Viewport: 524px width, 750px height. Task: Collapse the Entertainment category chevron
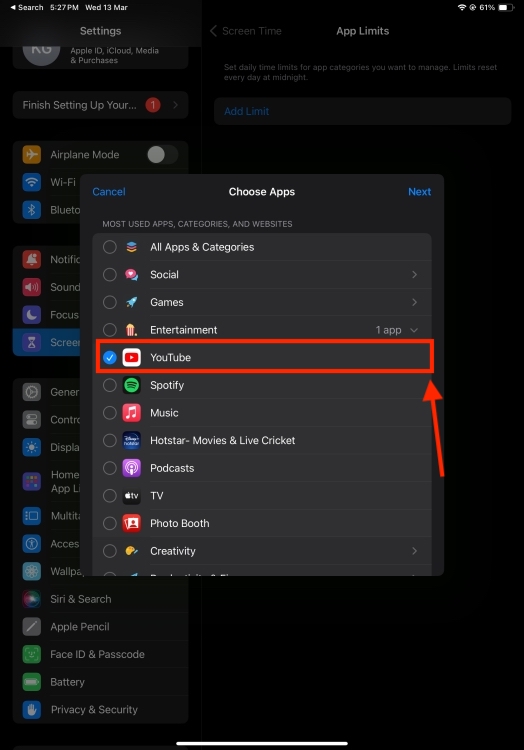414,330
